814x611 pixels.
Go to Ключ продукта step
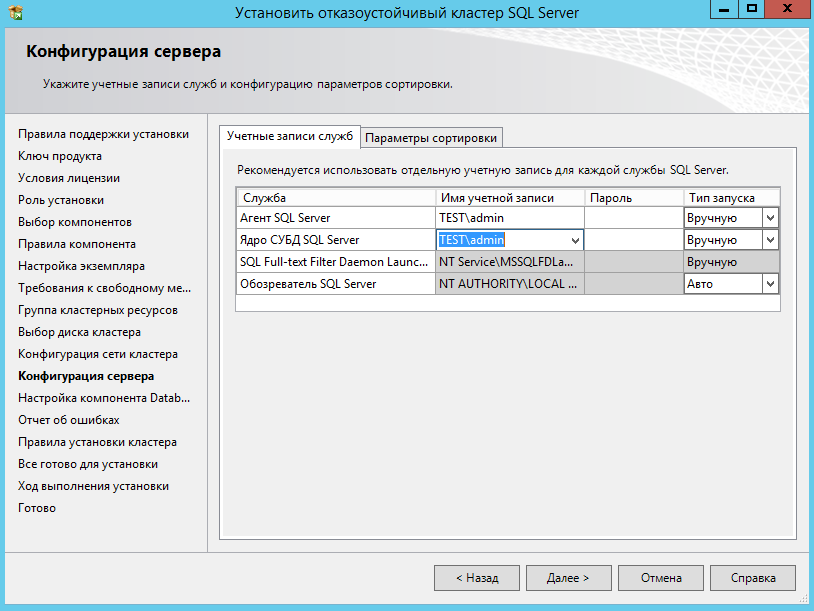(x=60, y=156)
